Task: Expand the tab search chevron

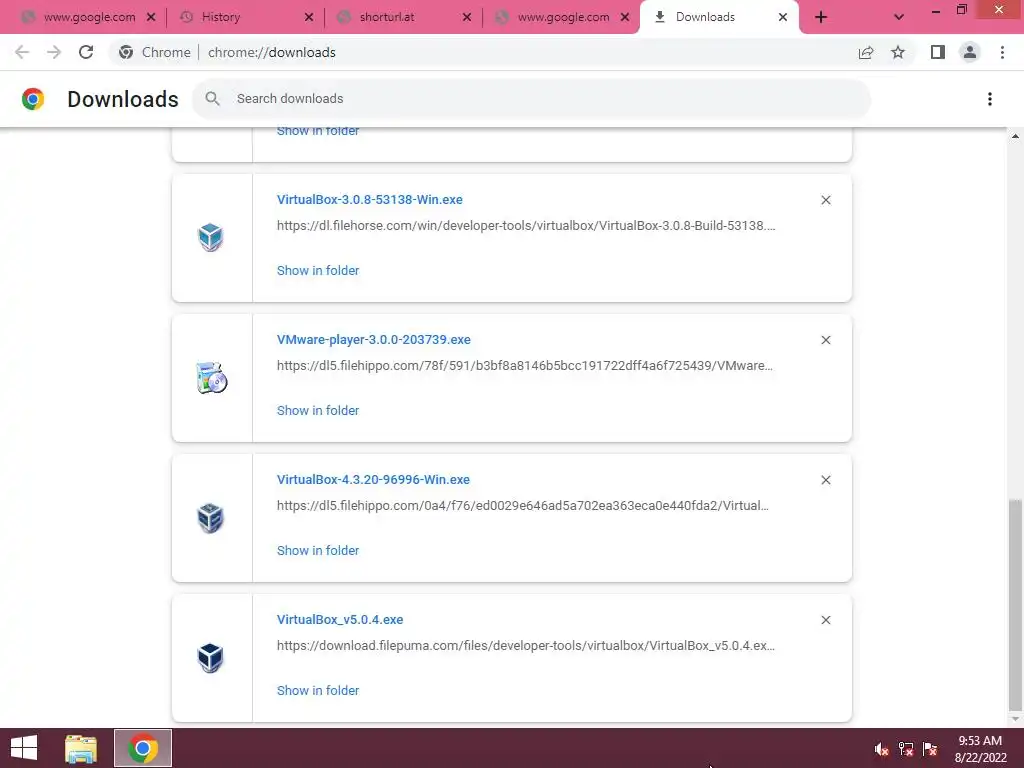Action: (x=899, y=18)
